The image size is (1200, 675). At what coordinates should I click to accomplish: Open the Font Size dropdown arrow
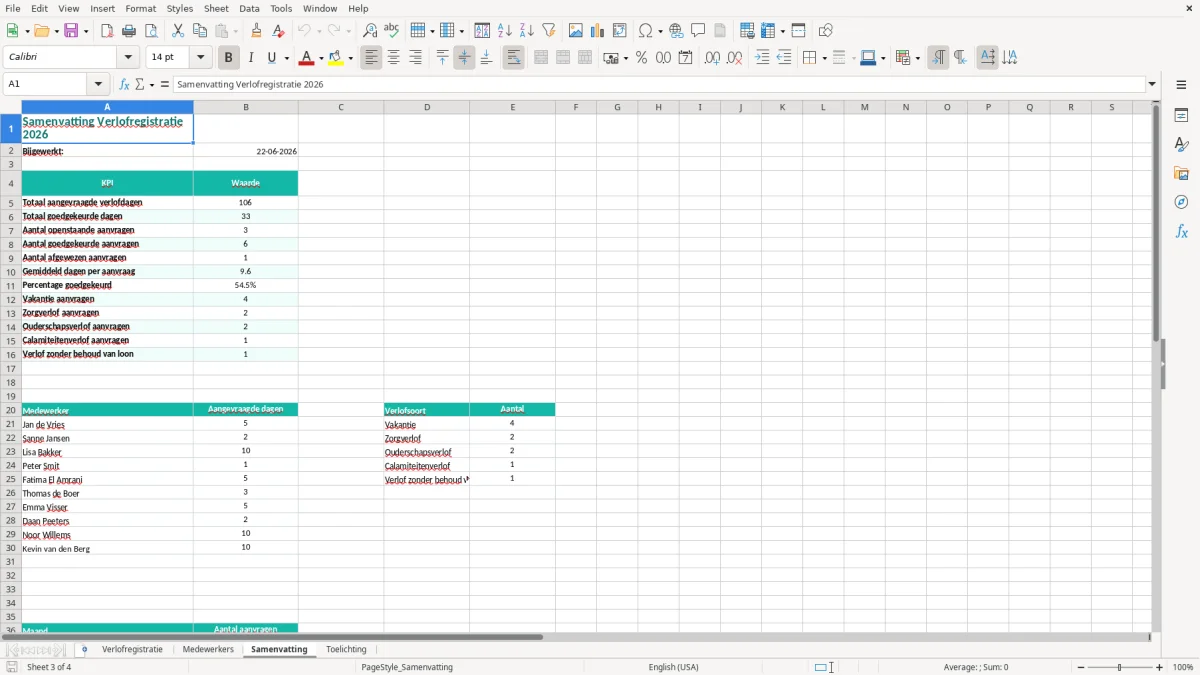pyautogui.click(x=201, y=58)
